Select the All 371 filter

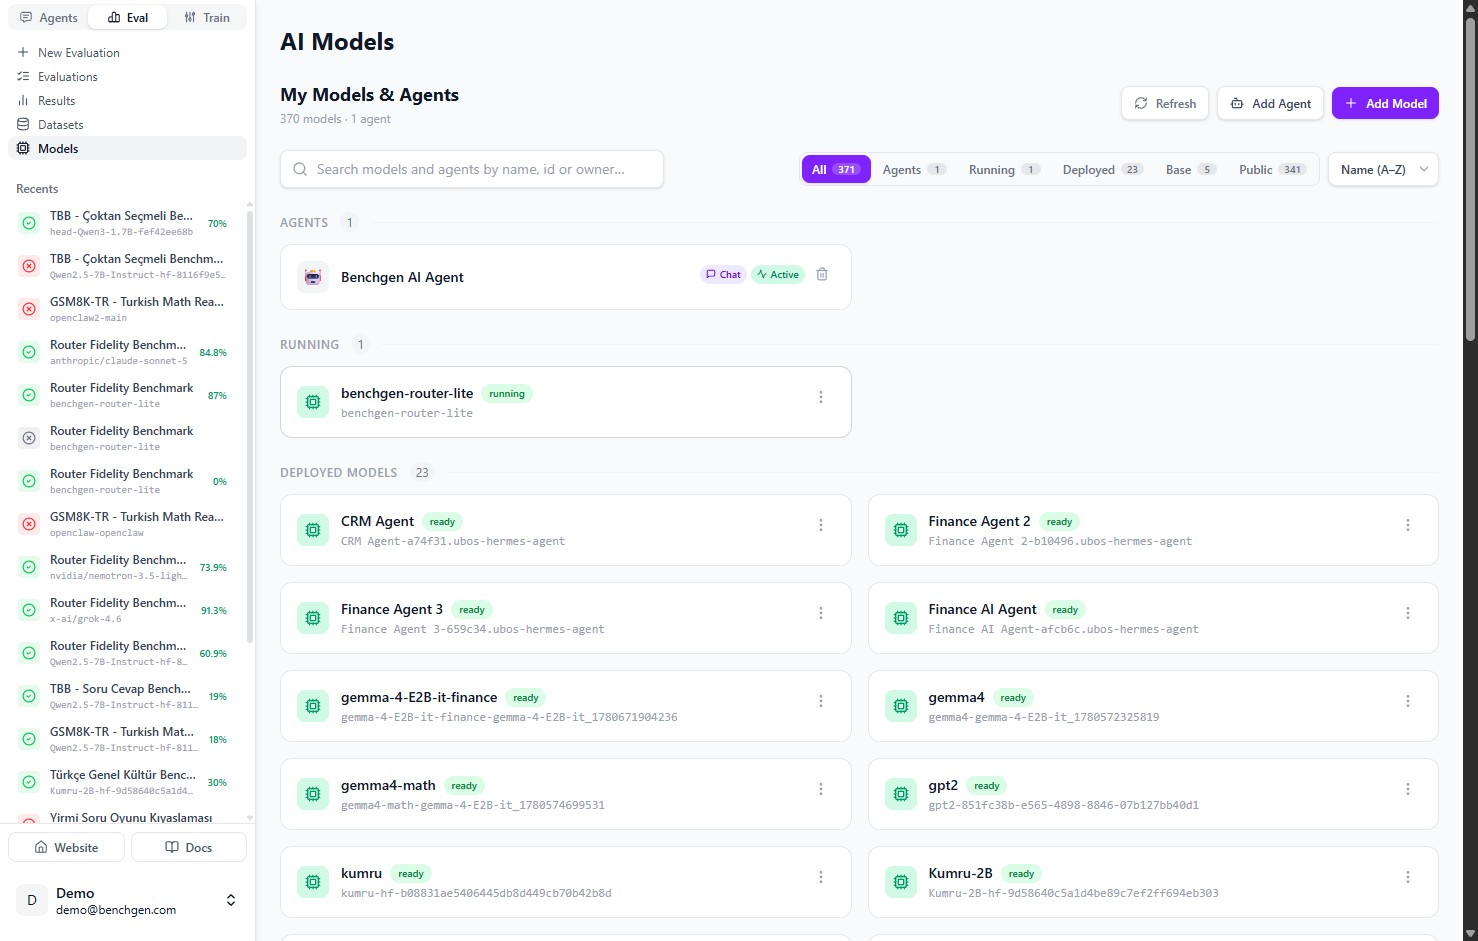point(835,169)
